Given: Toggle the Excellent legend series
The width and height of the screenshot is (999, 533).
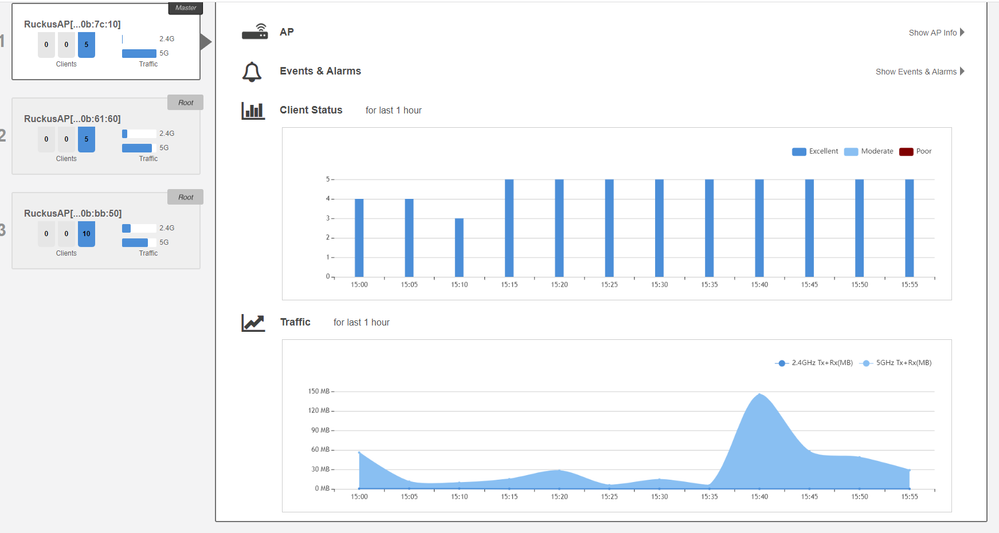Looking at the screenshot, I should pos(815,151).
